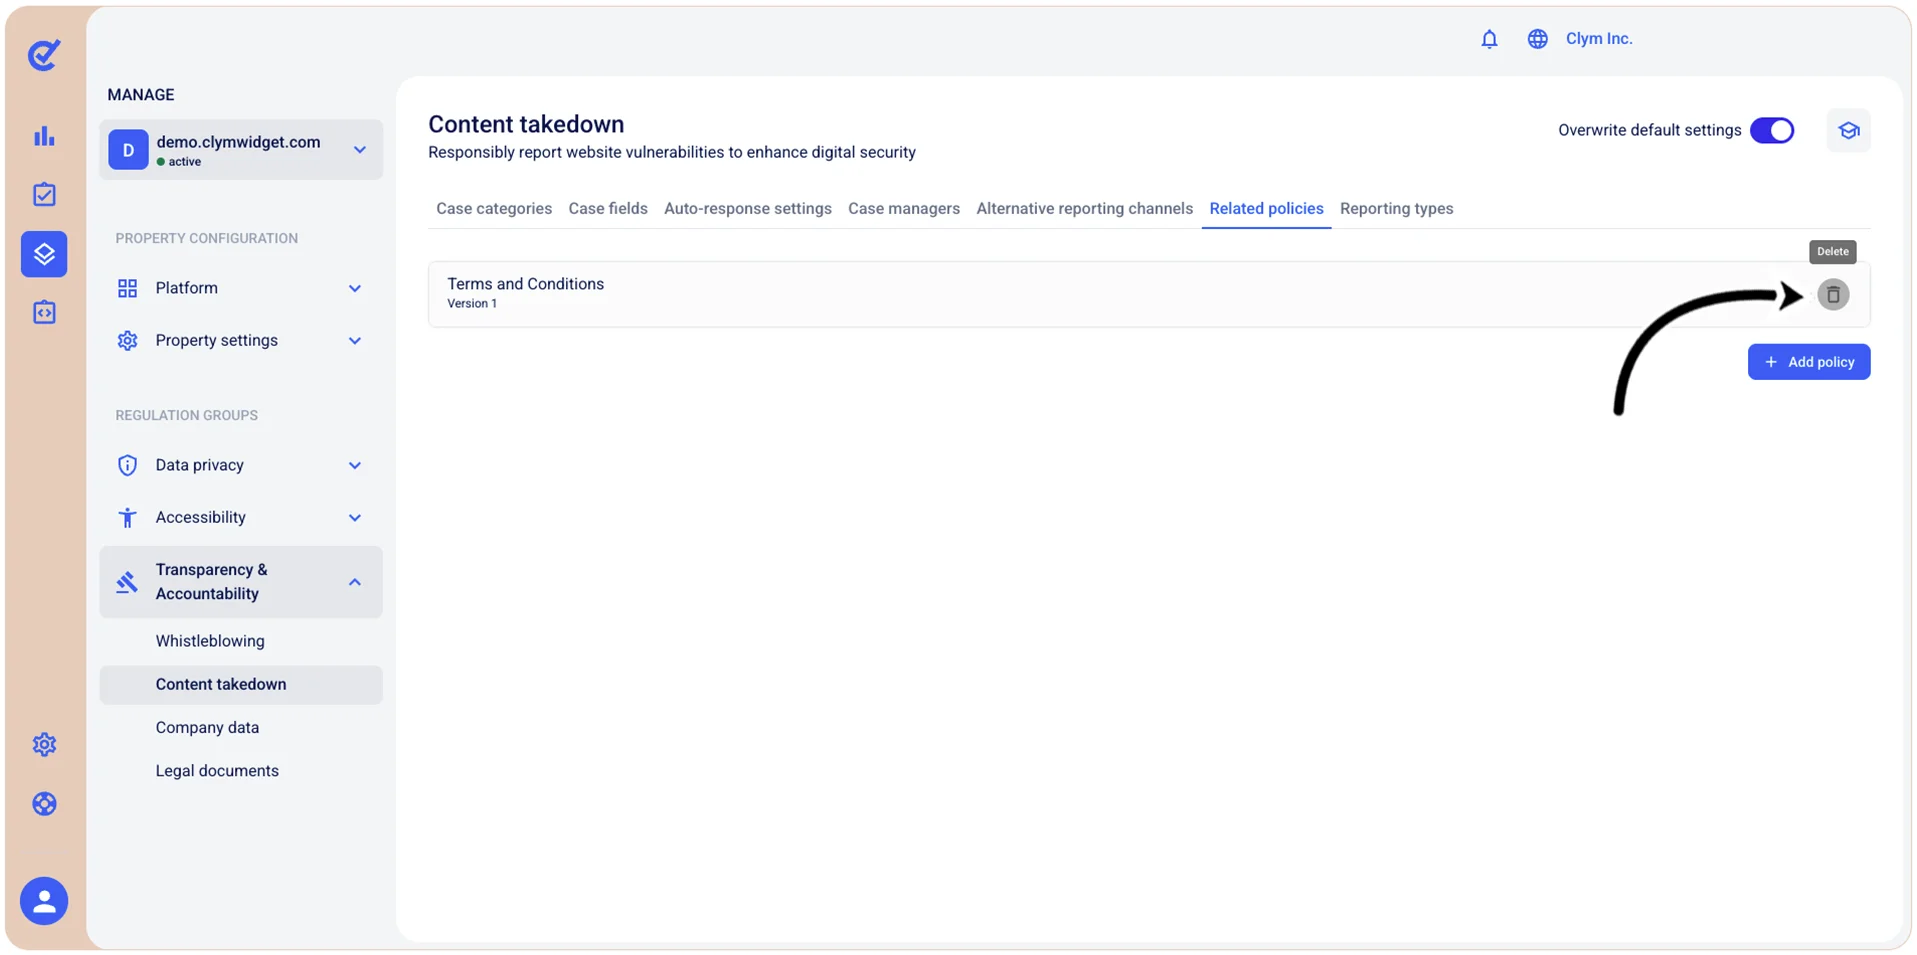Switch to Case categories tab
Viewport: 1917px width, 955px height.
(494, 209)
